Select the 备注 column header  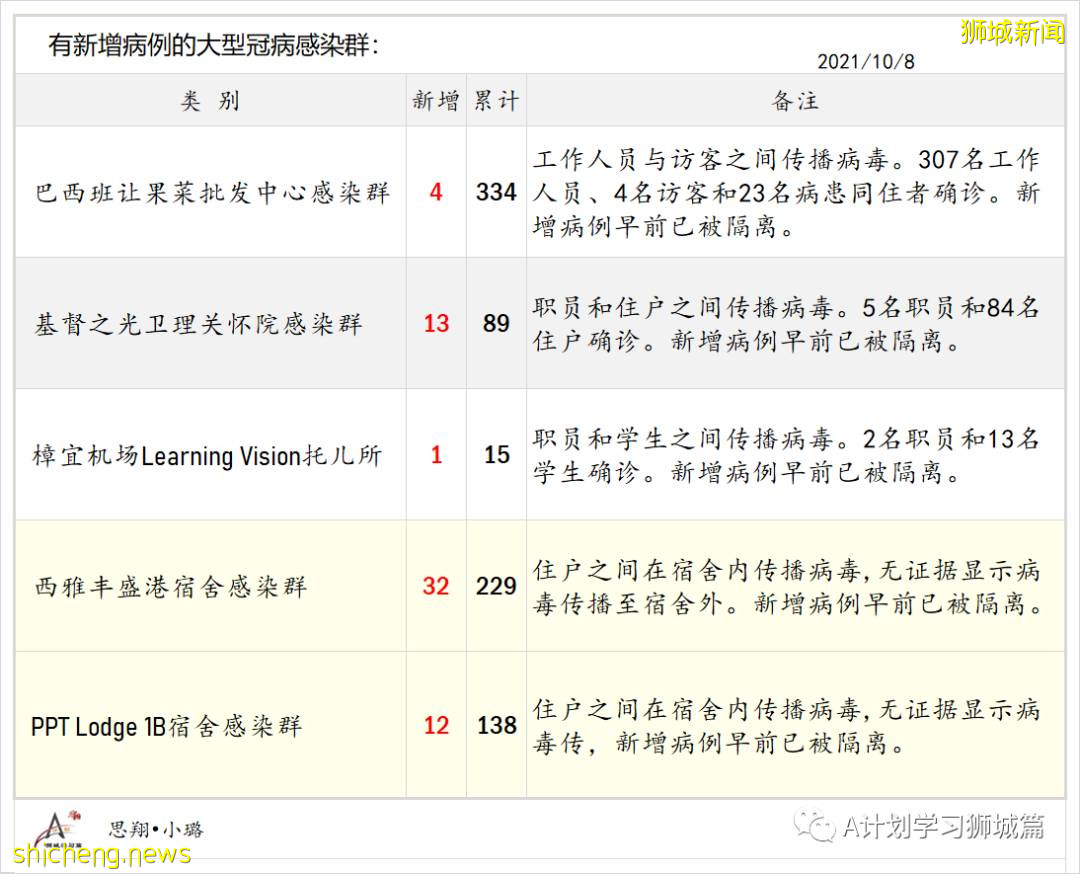click(795, 101)
